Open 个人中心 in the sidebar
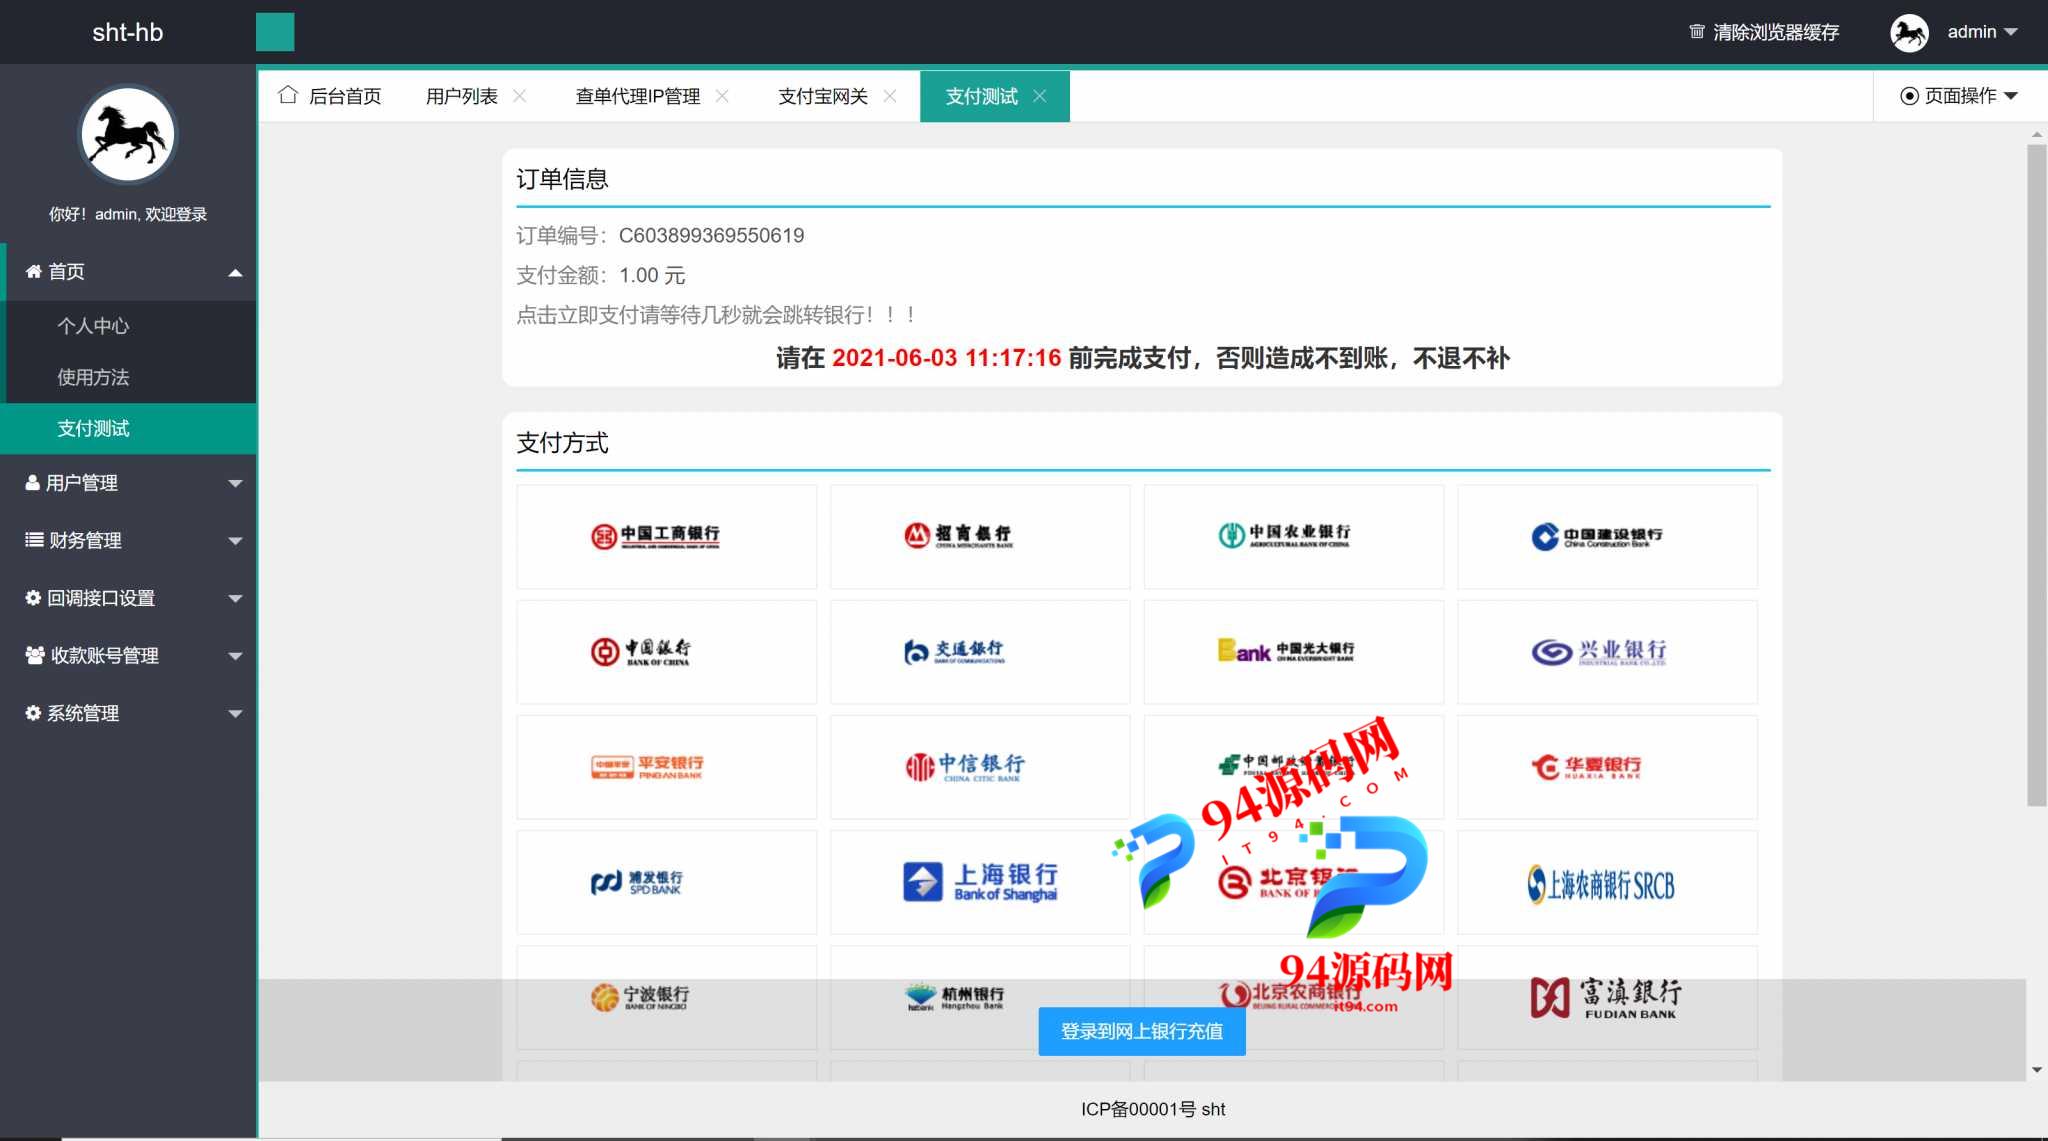This screenshot has height=1141, width=2048. coord(128,326)
